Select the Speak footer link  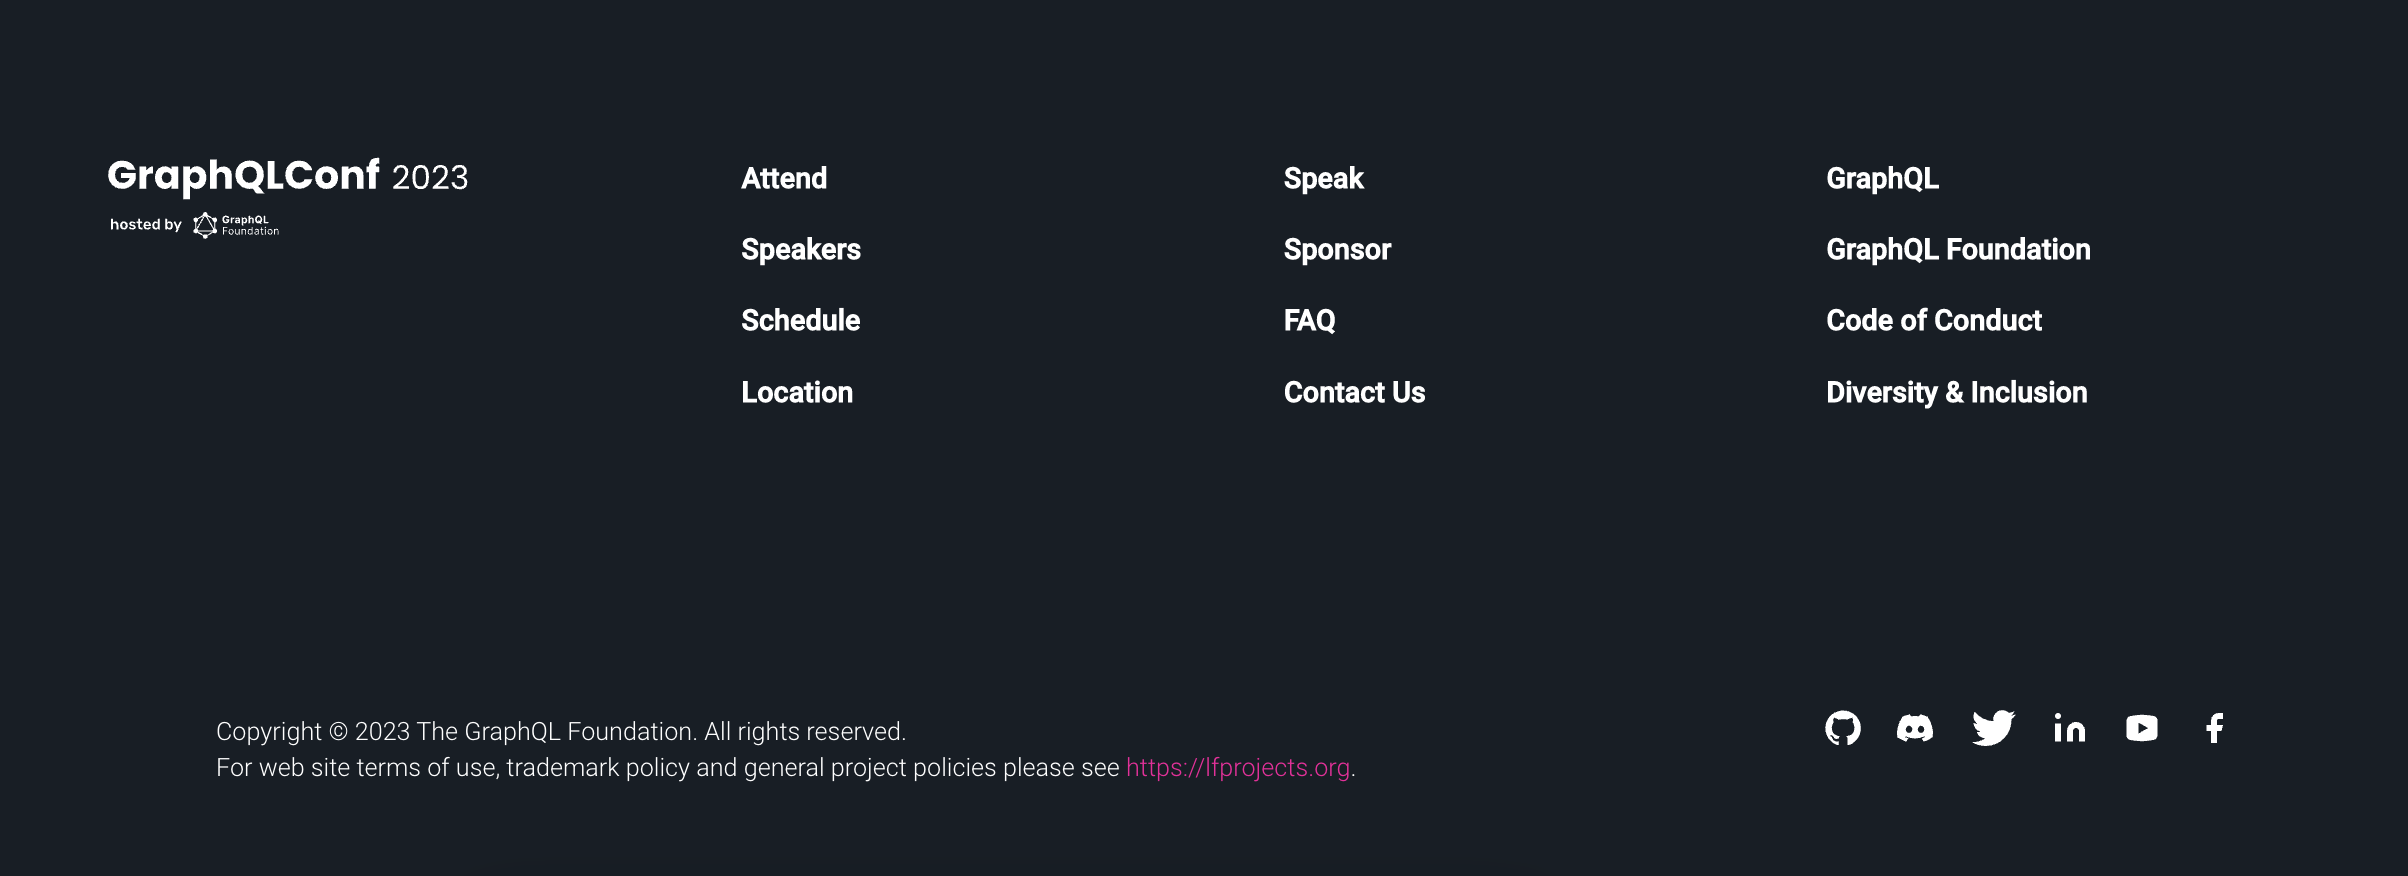1323,178
